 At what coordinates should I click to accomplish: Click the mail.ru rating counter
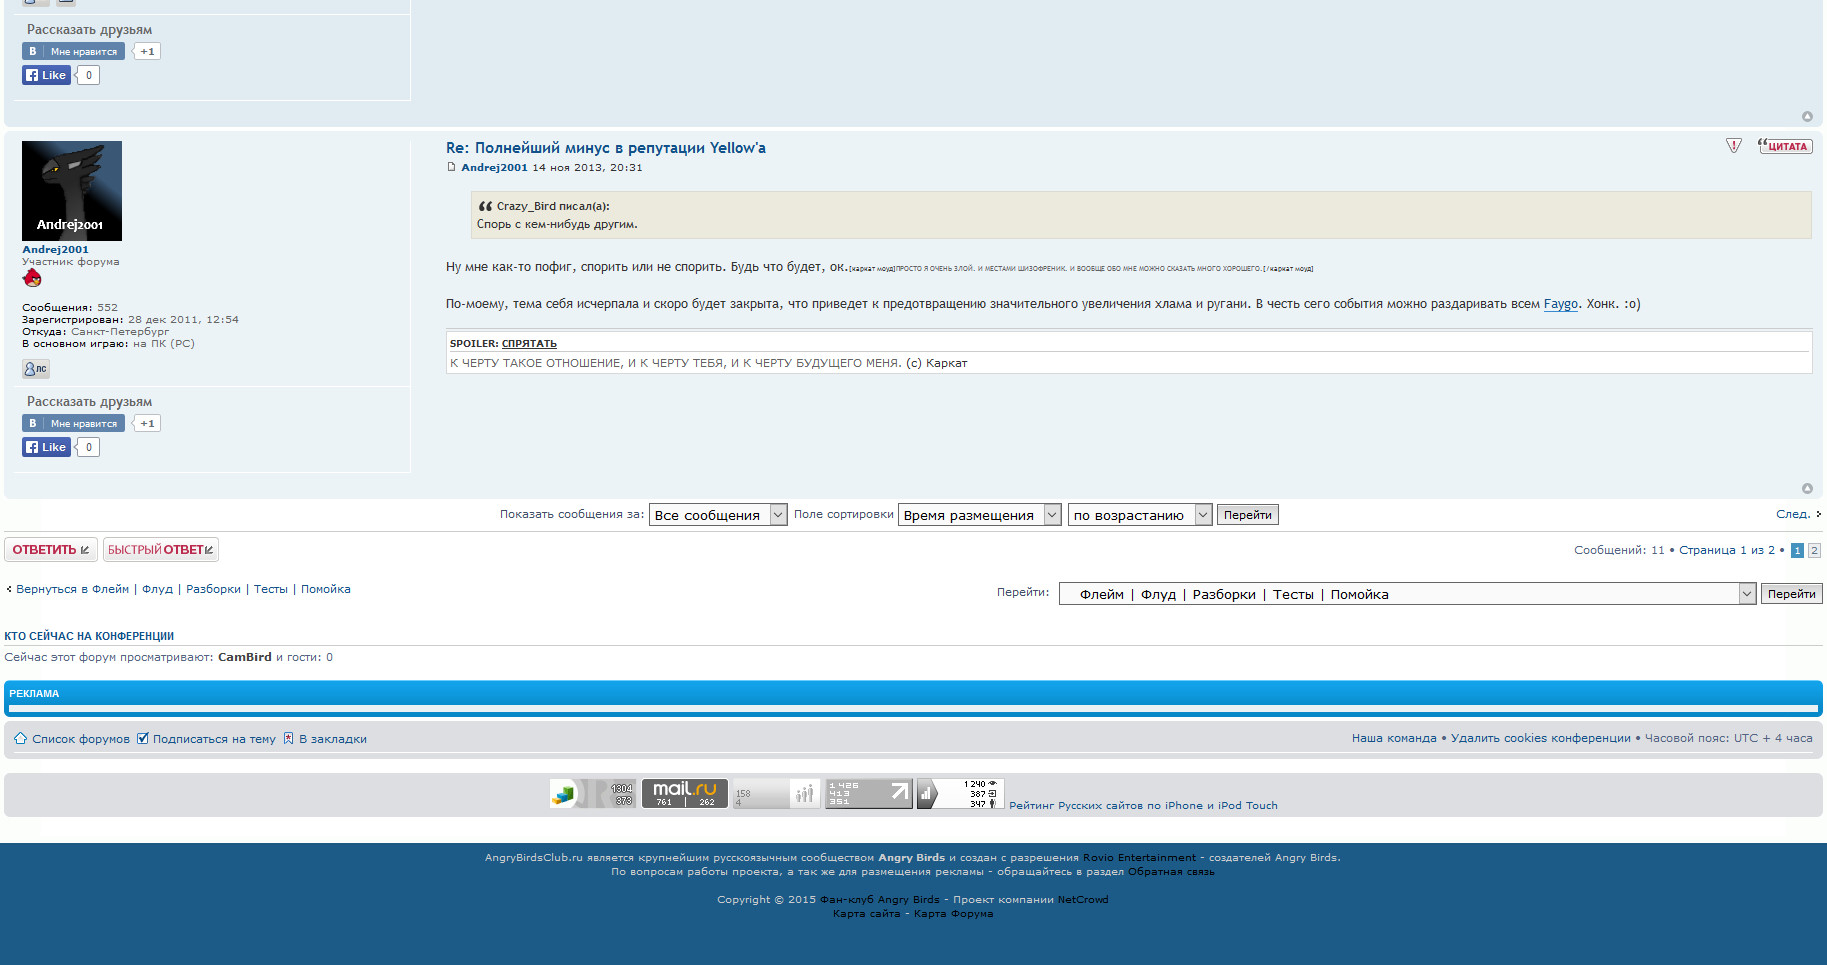coord(685,794)
